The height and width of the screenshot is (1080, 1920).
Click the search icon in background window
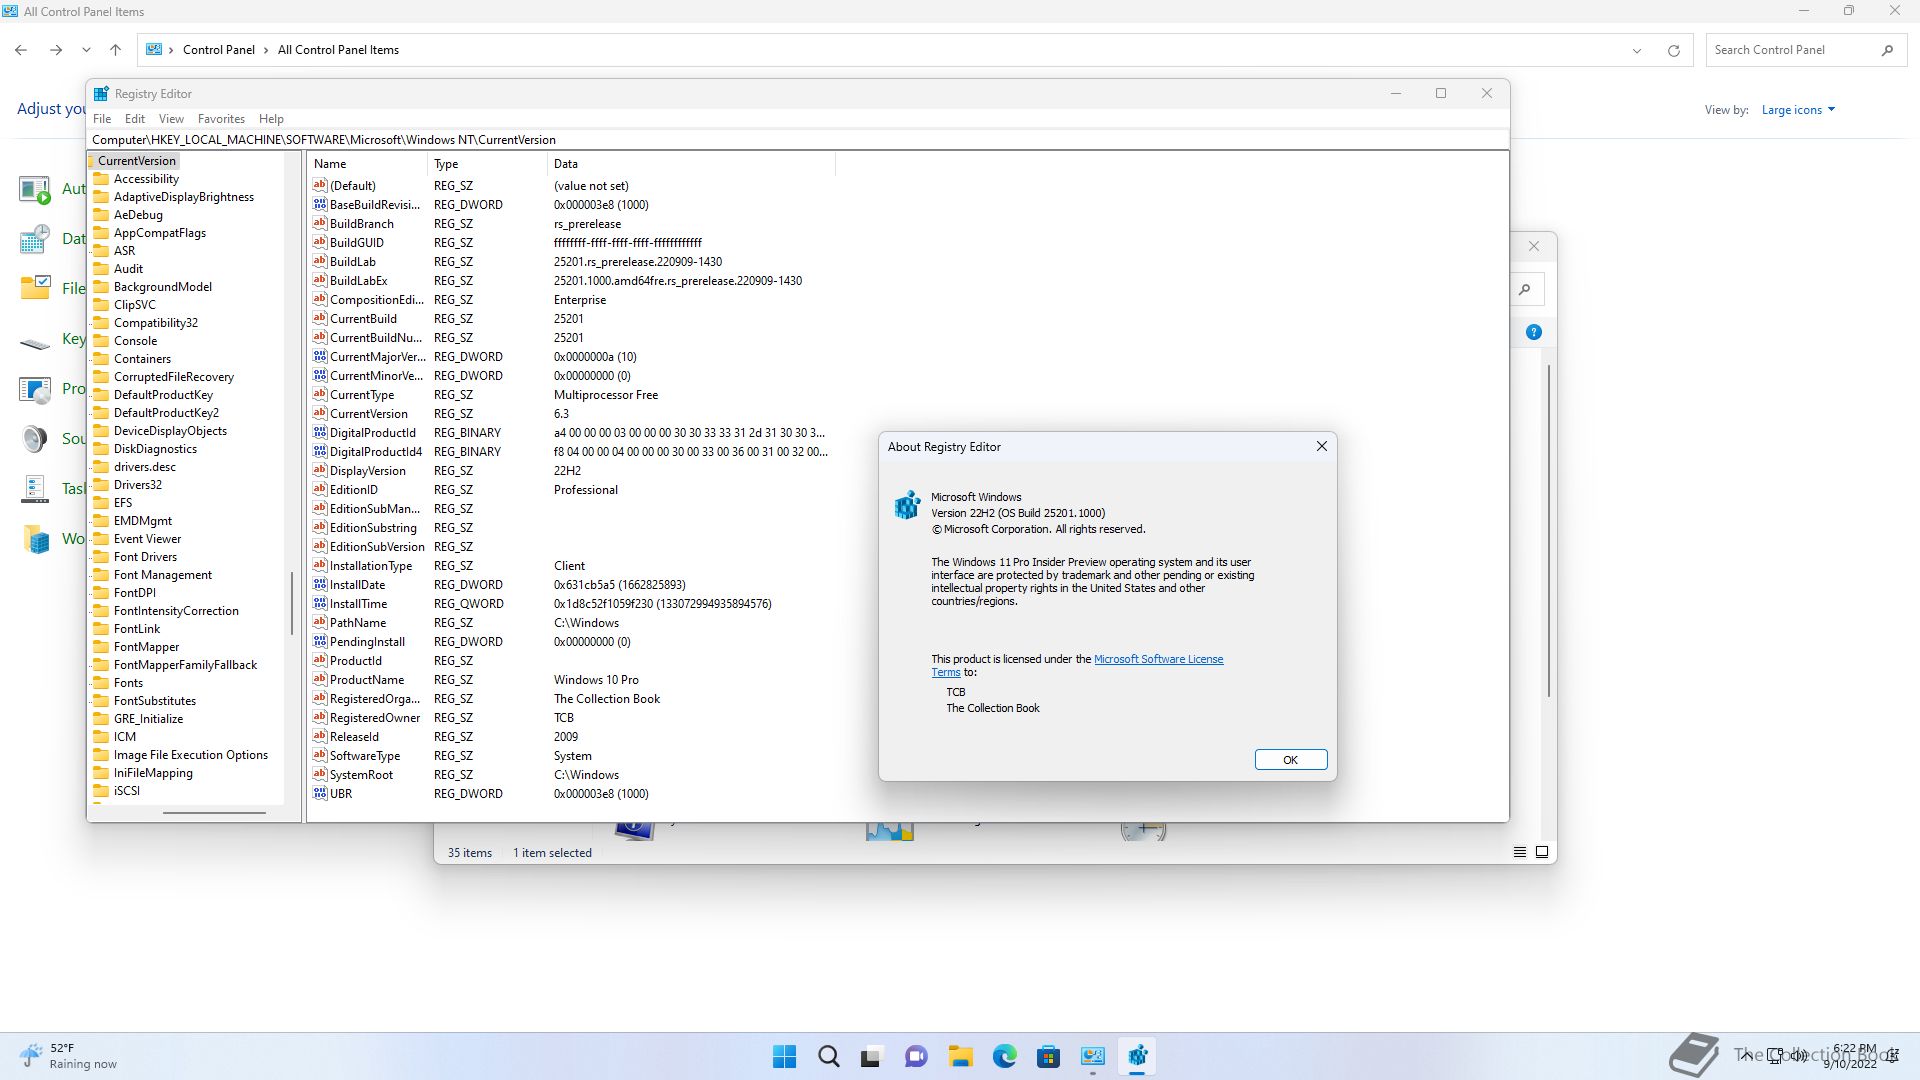click(x=1525, y=290)
